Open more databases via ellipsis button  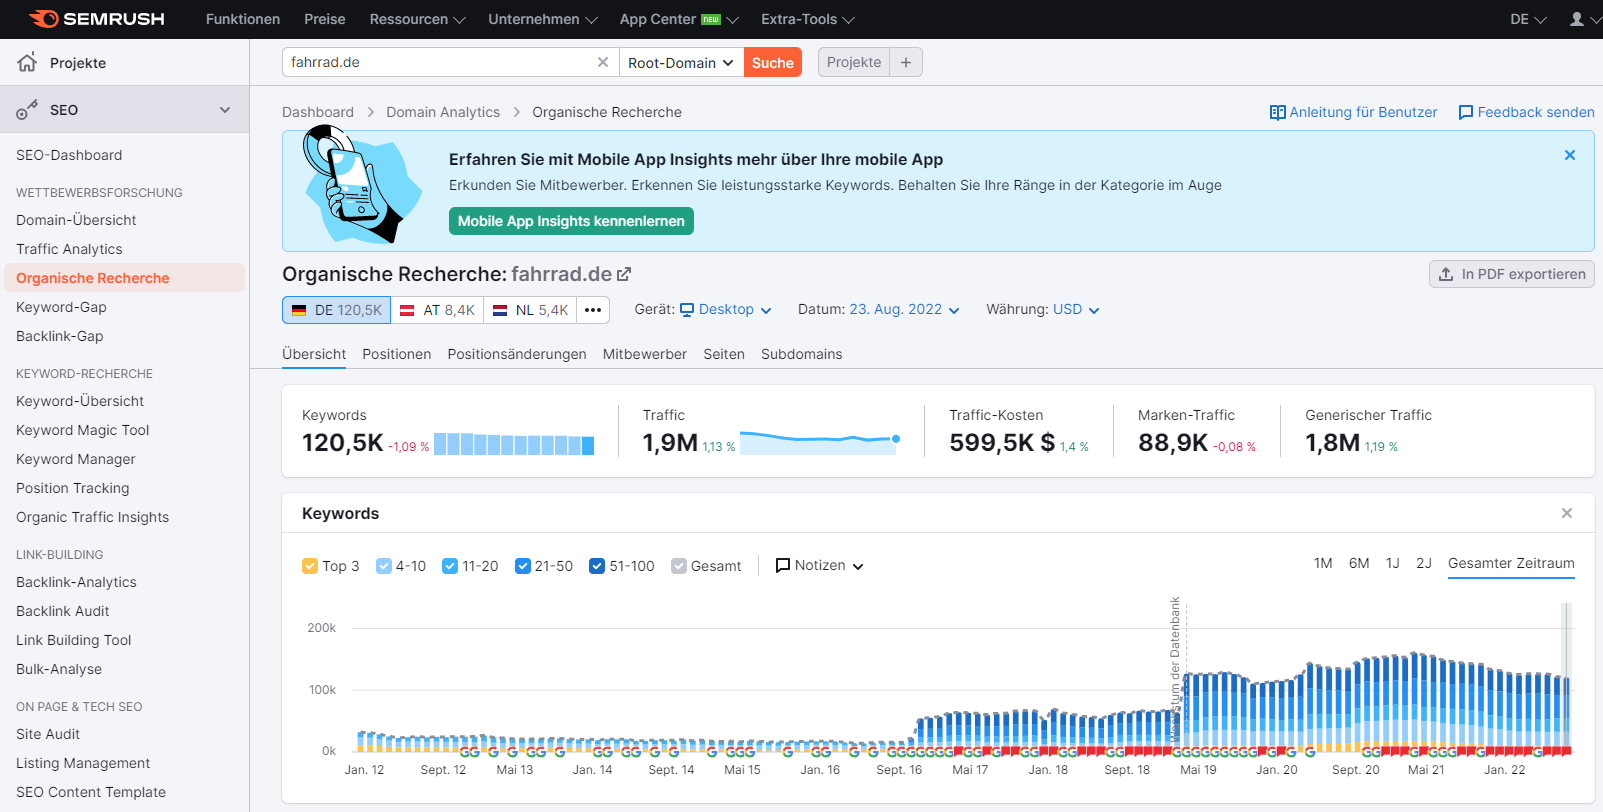[x=593, y=310]
